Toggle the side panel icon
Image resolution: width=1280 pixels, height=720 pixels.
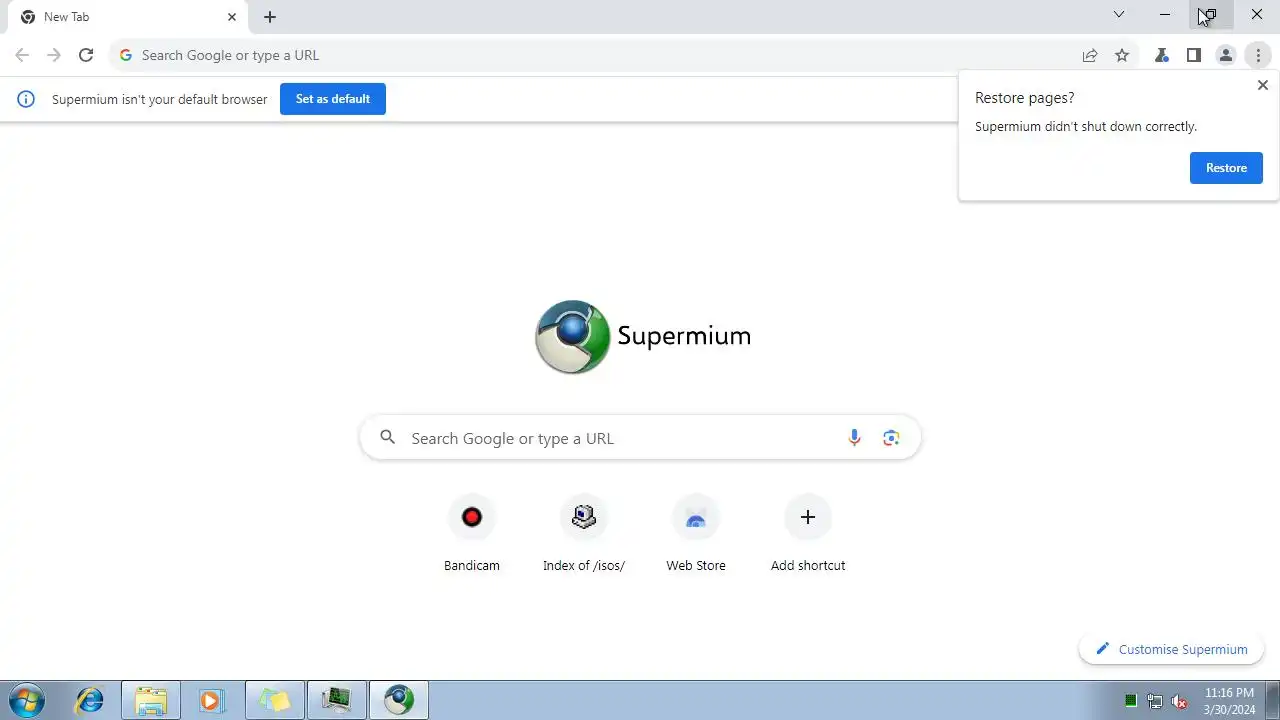pyautogui.click(x=1194, y=55)
